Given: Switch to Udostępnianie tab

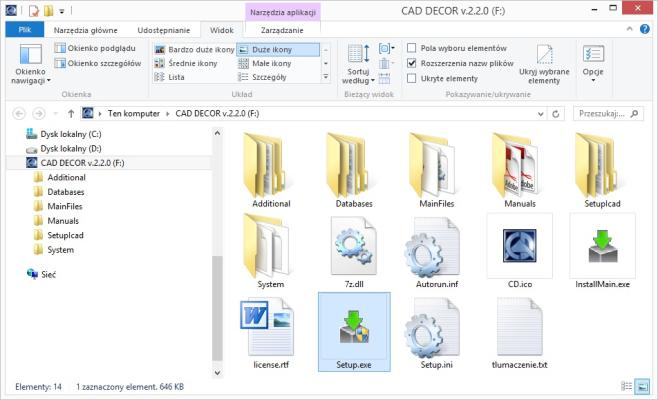Looking at the screenshot, I should [x=164, y=30].
